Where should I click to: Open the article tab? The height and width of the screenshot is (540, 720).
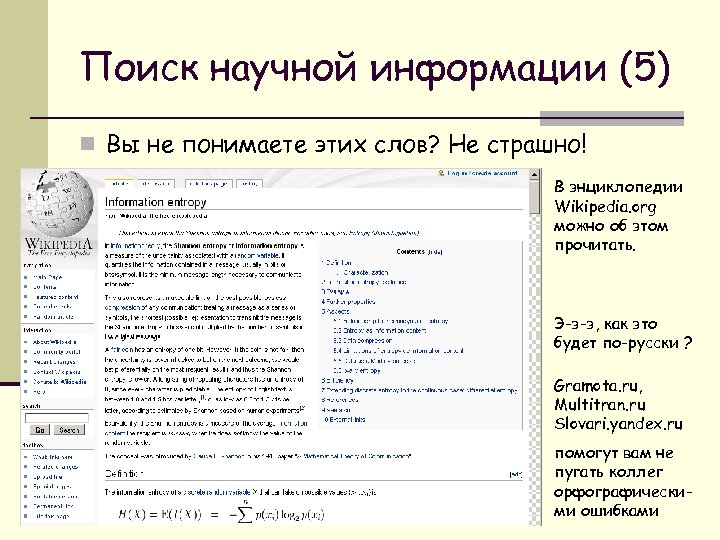[119, 184]
